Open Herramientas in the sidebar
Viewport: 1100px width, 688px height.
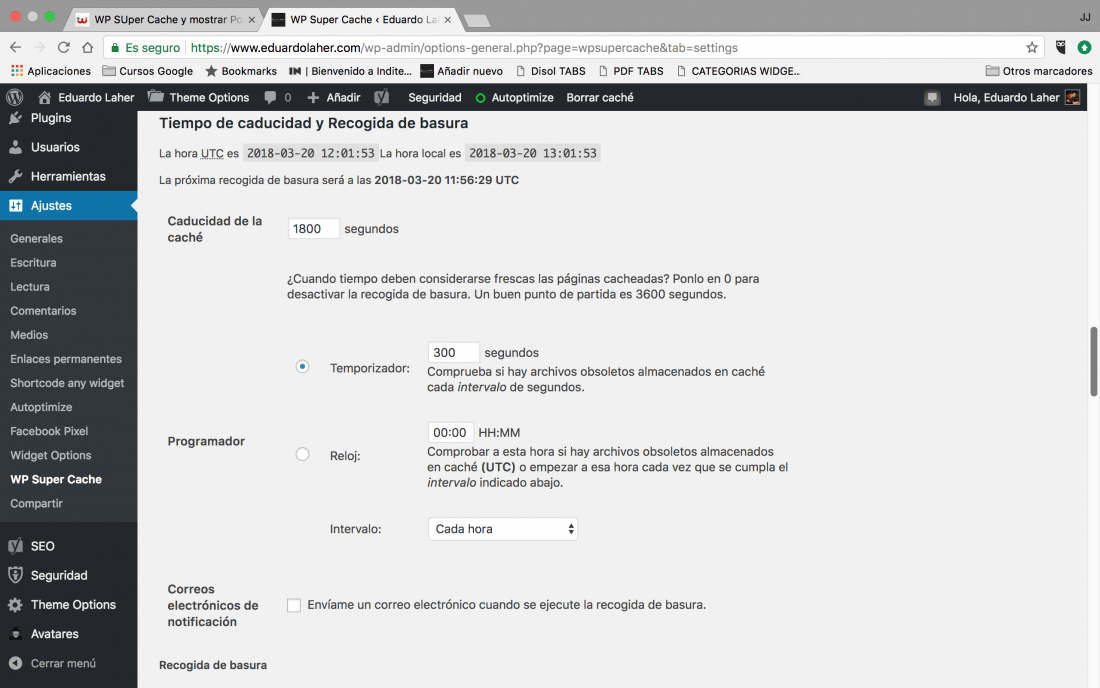click(x=69, y=177)
